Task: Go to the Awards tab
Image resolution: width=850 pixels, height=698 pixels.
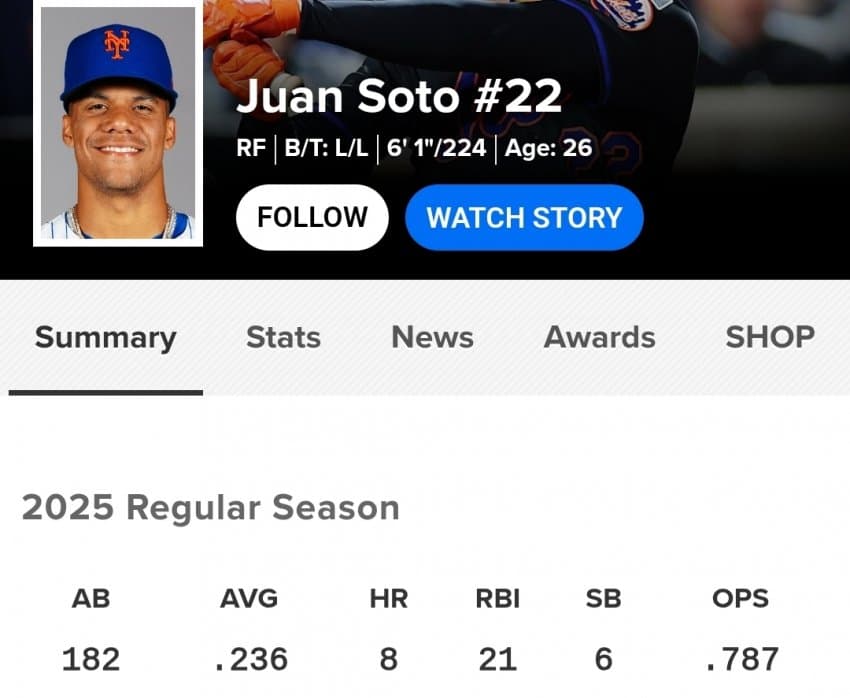Action: (x=600, y=337)
